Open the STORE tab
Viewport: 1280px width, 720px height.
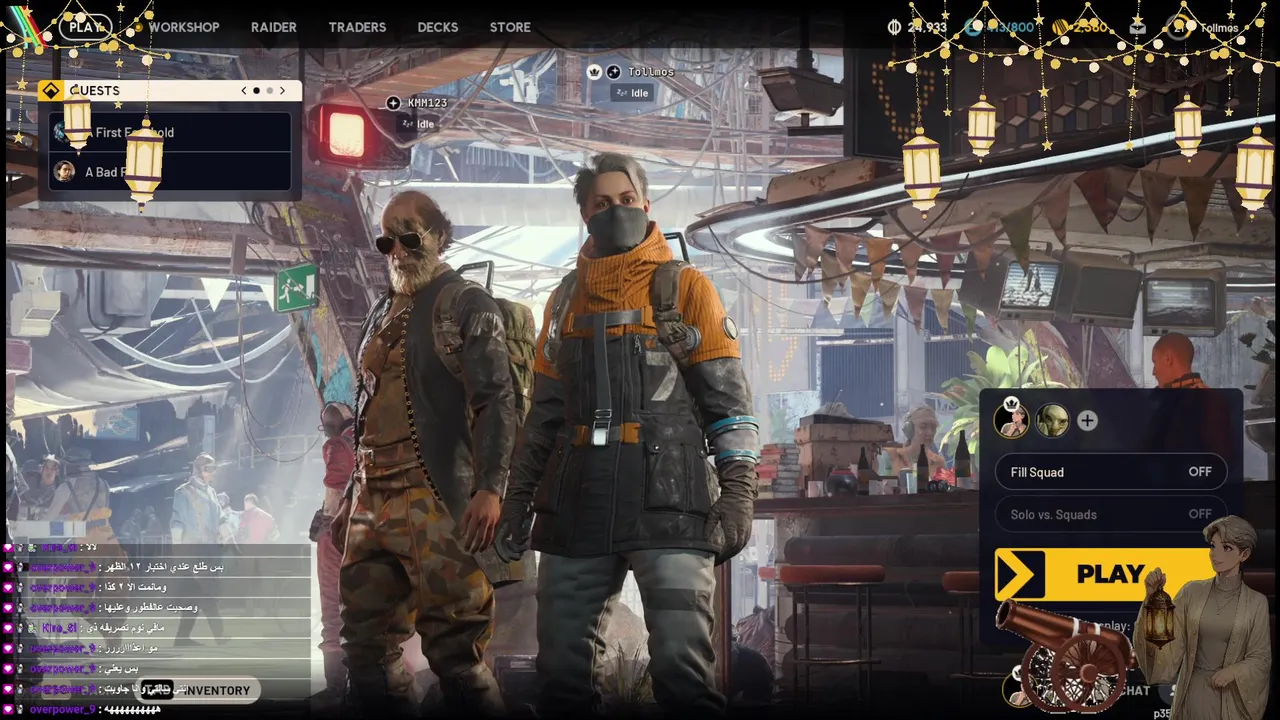510,27
